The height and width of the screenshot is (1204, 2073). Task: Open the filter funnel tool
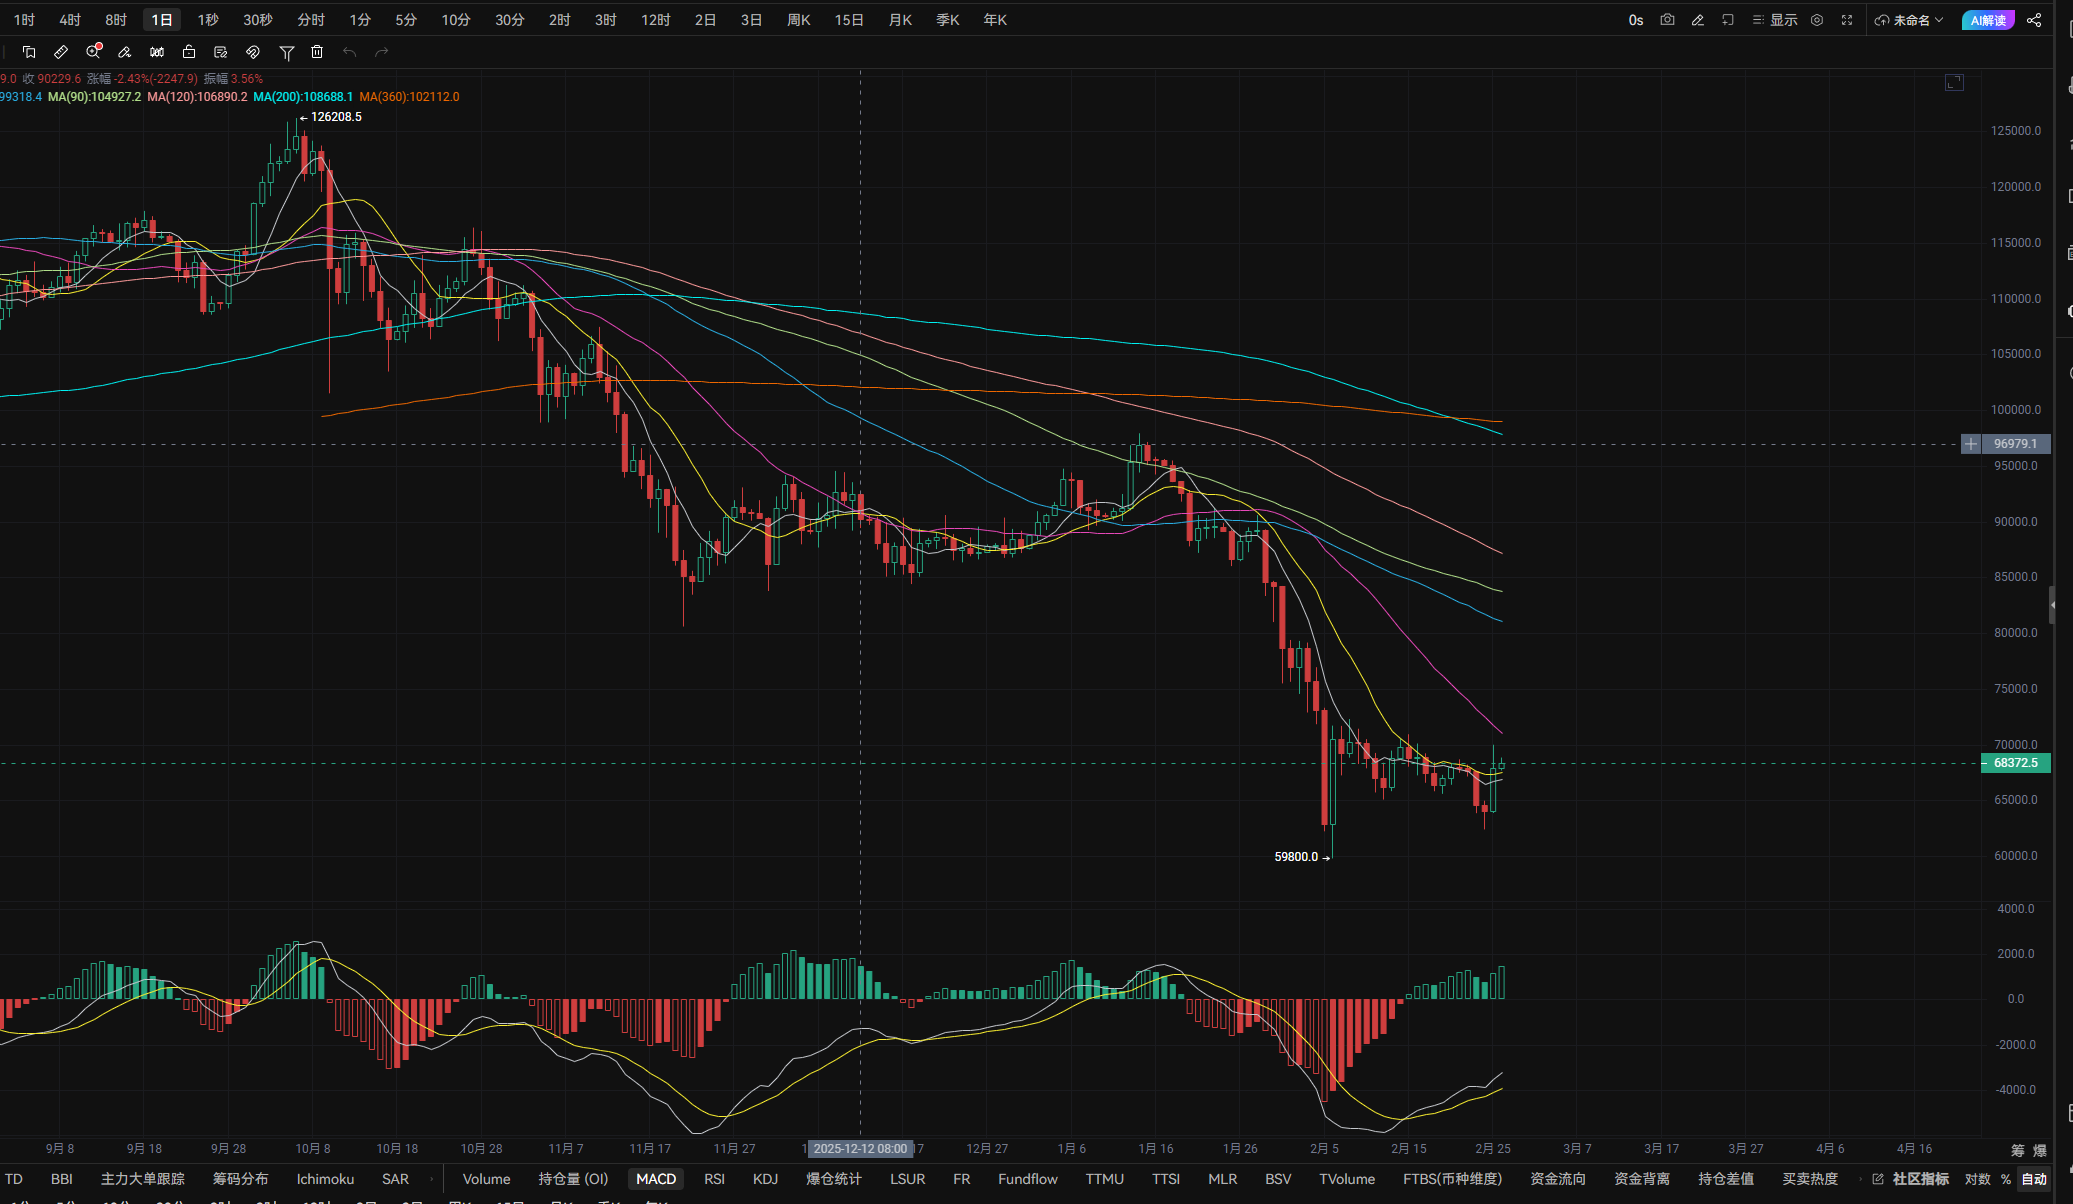(x=286, y=52)
